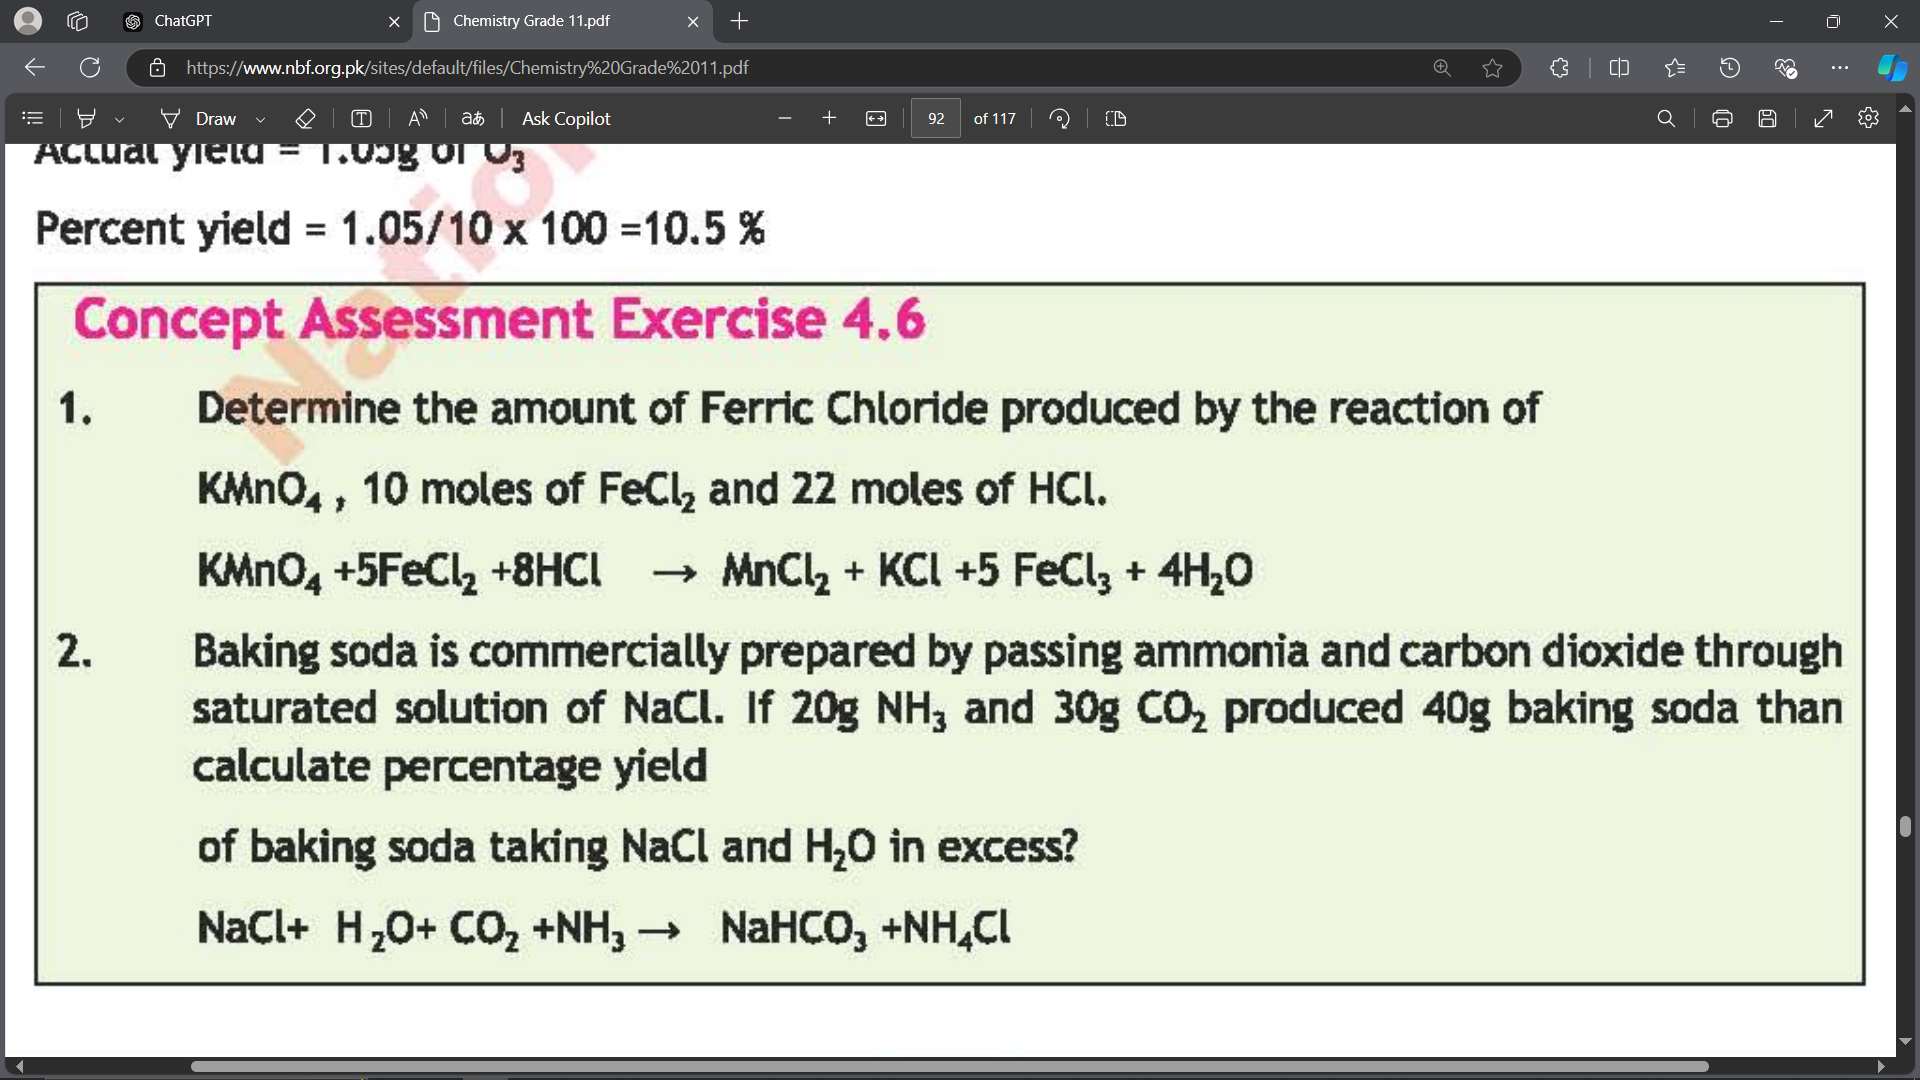The height and width of the screenshot is (1080, 1920).
Task: Click the scroll left arrow
Action: coord(19,1067)
